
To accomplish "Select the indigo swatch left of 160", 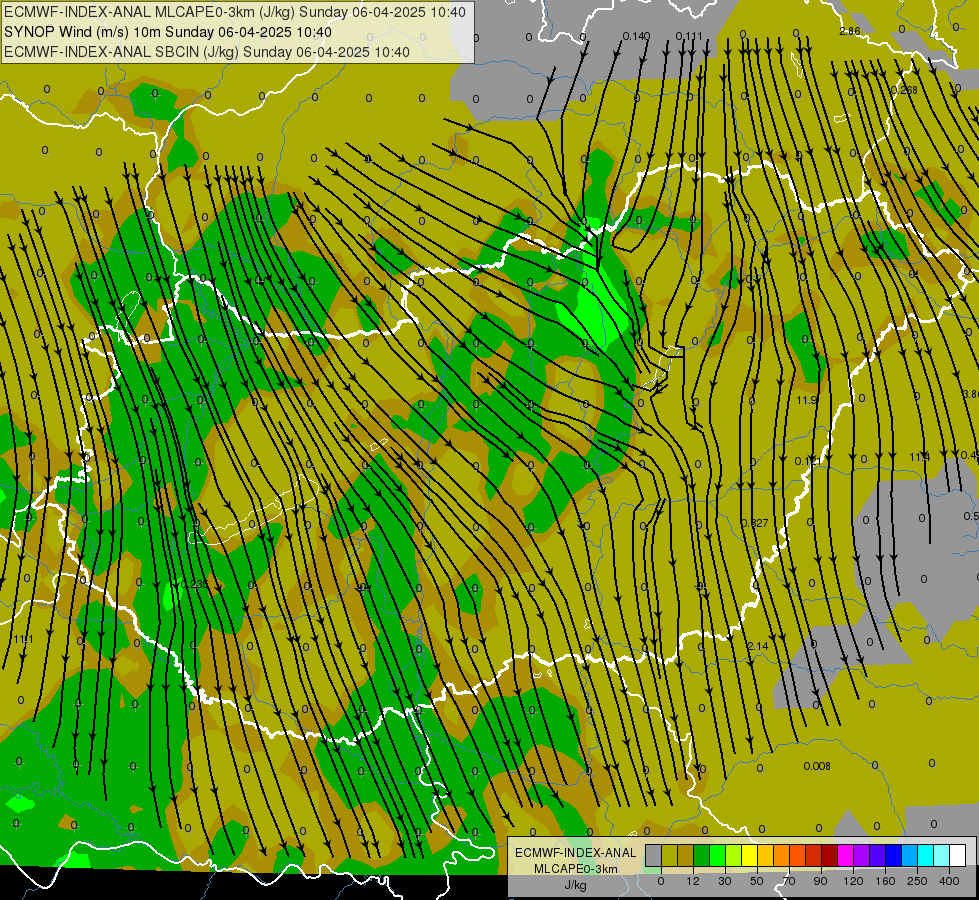I will tap(878, 855).
